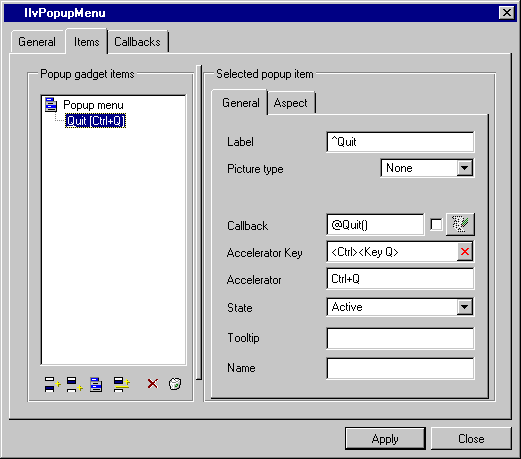Viewport: 521px width, 459px height.
Task: Click the add submenu icon
Action: [96, 384]
